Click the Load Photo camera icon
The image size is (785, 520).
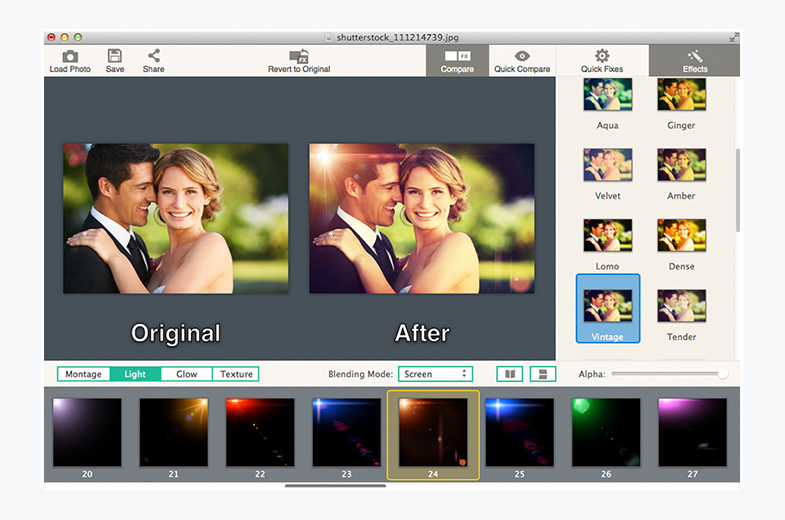click(70, 57)
